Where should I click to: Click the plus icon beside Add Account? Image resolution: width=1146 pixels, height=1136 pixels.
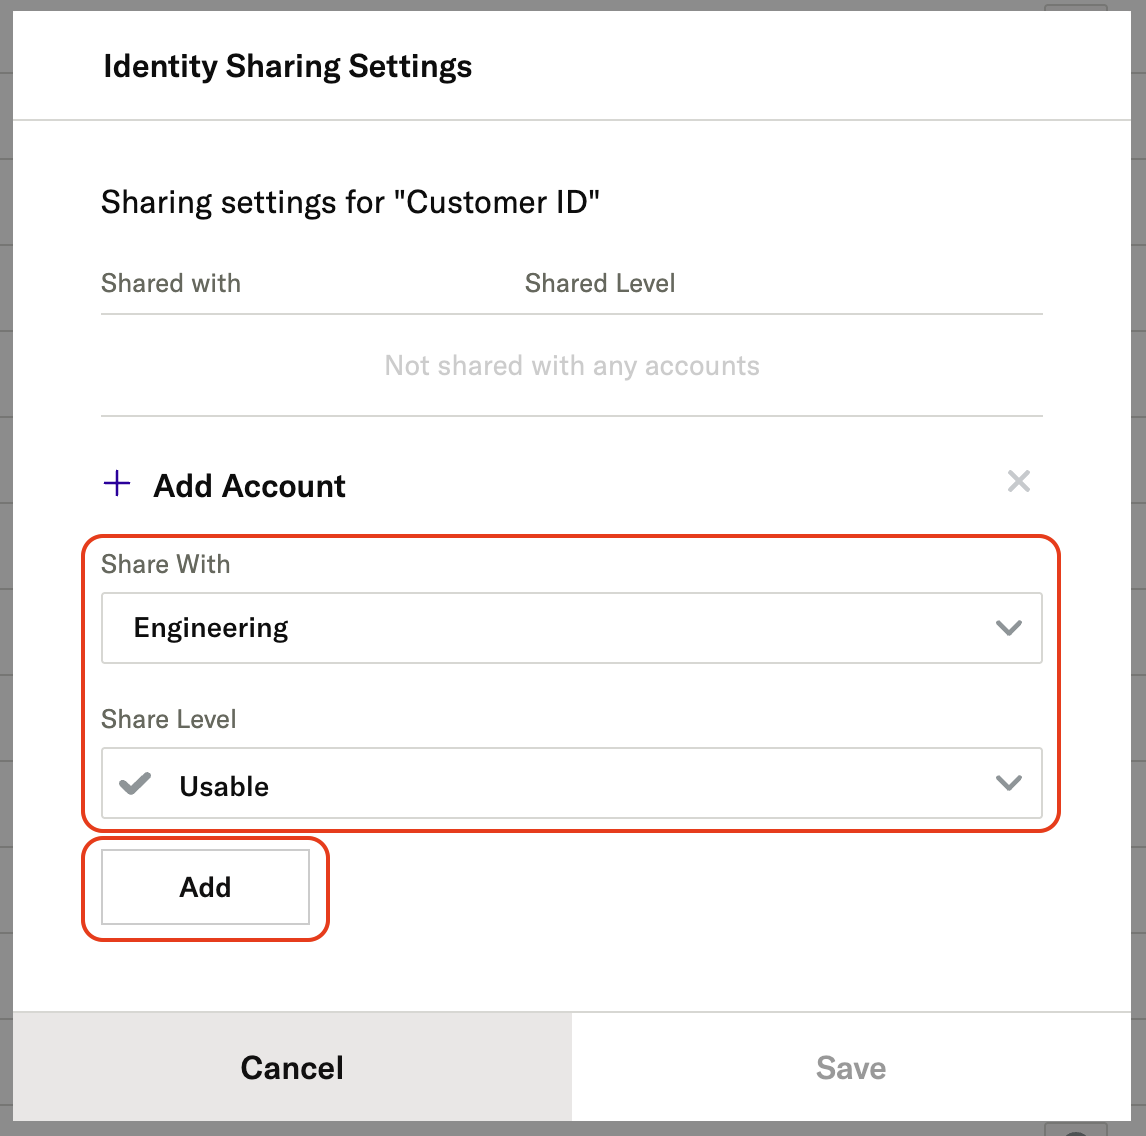(x=117, y=485)
